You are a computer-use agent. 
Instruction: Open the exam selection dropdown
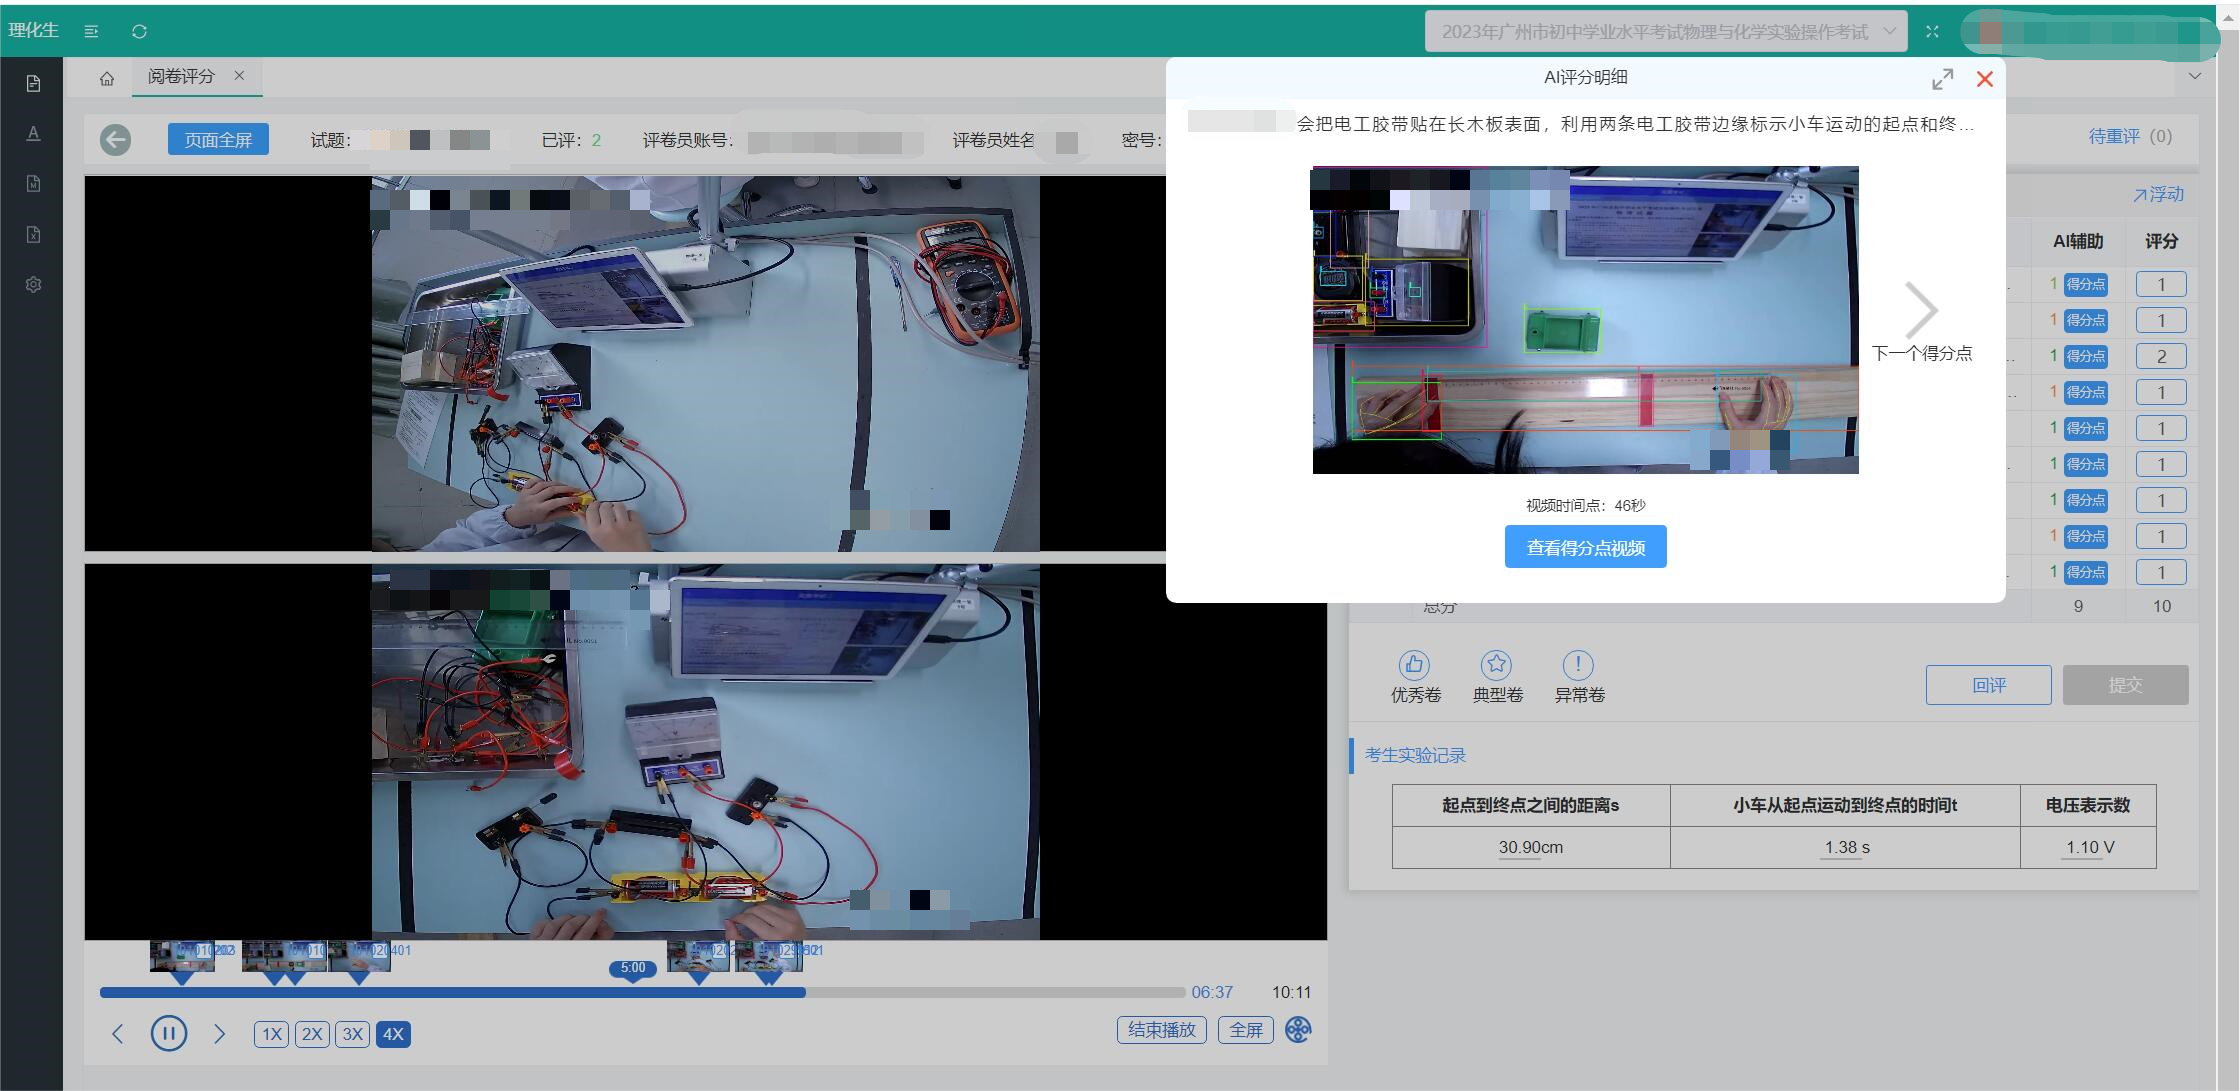coord(1666,32)
